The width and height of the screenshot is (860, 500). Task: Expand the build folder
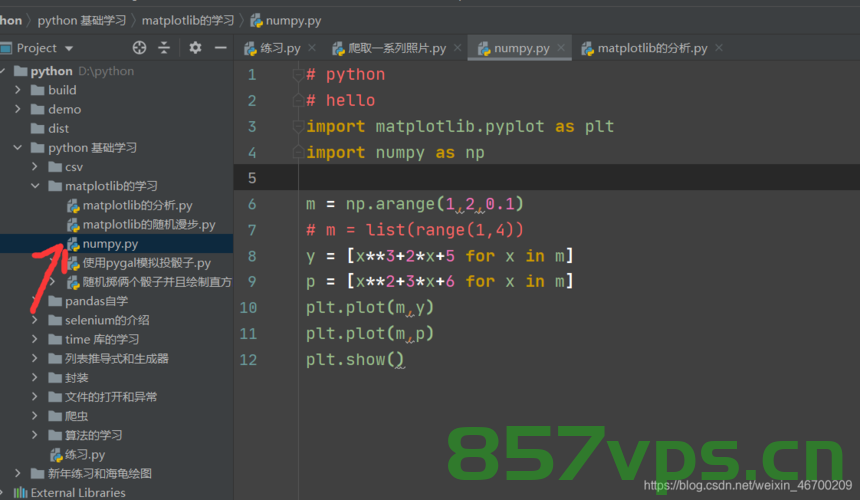coord(18,90)
